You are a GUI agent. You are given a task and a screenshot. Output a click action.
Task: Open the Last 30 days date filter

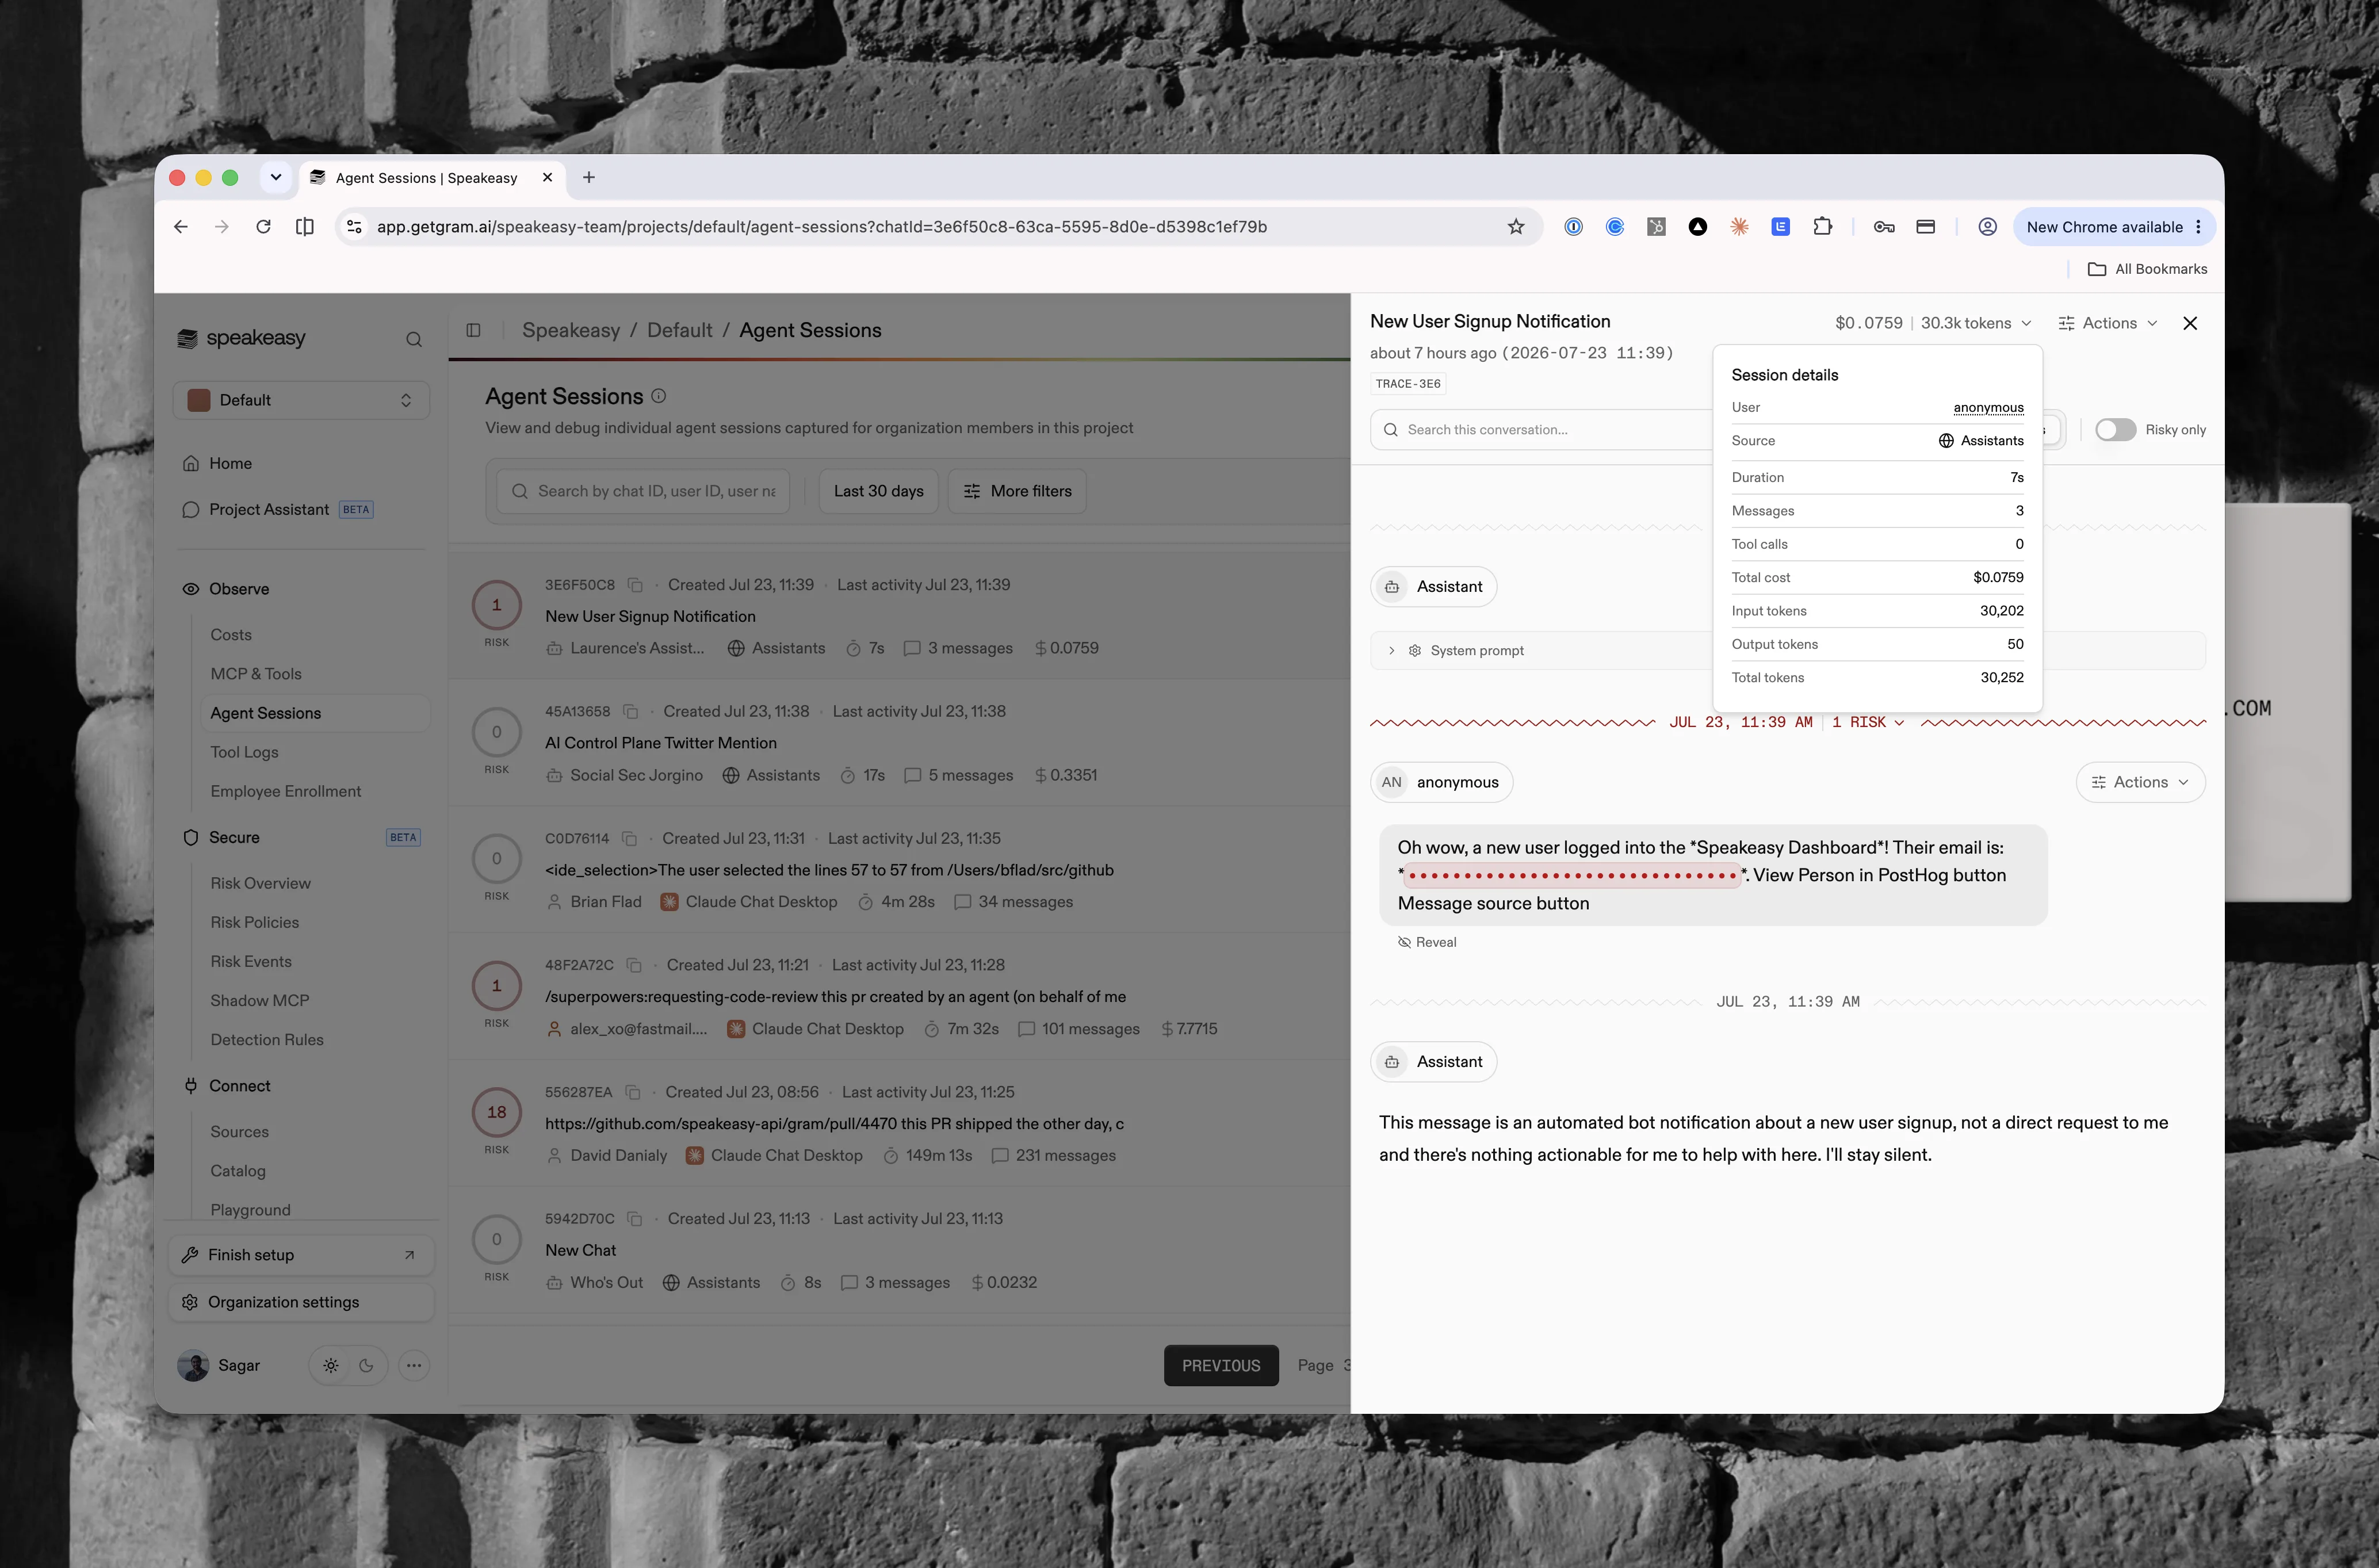[x=878, y=491]
